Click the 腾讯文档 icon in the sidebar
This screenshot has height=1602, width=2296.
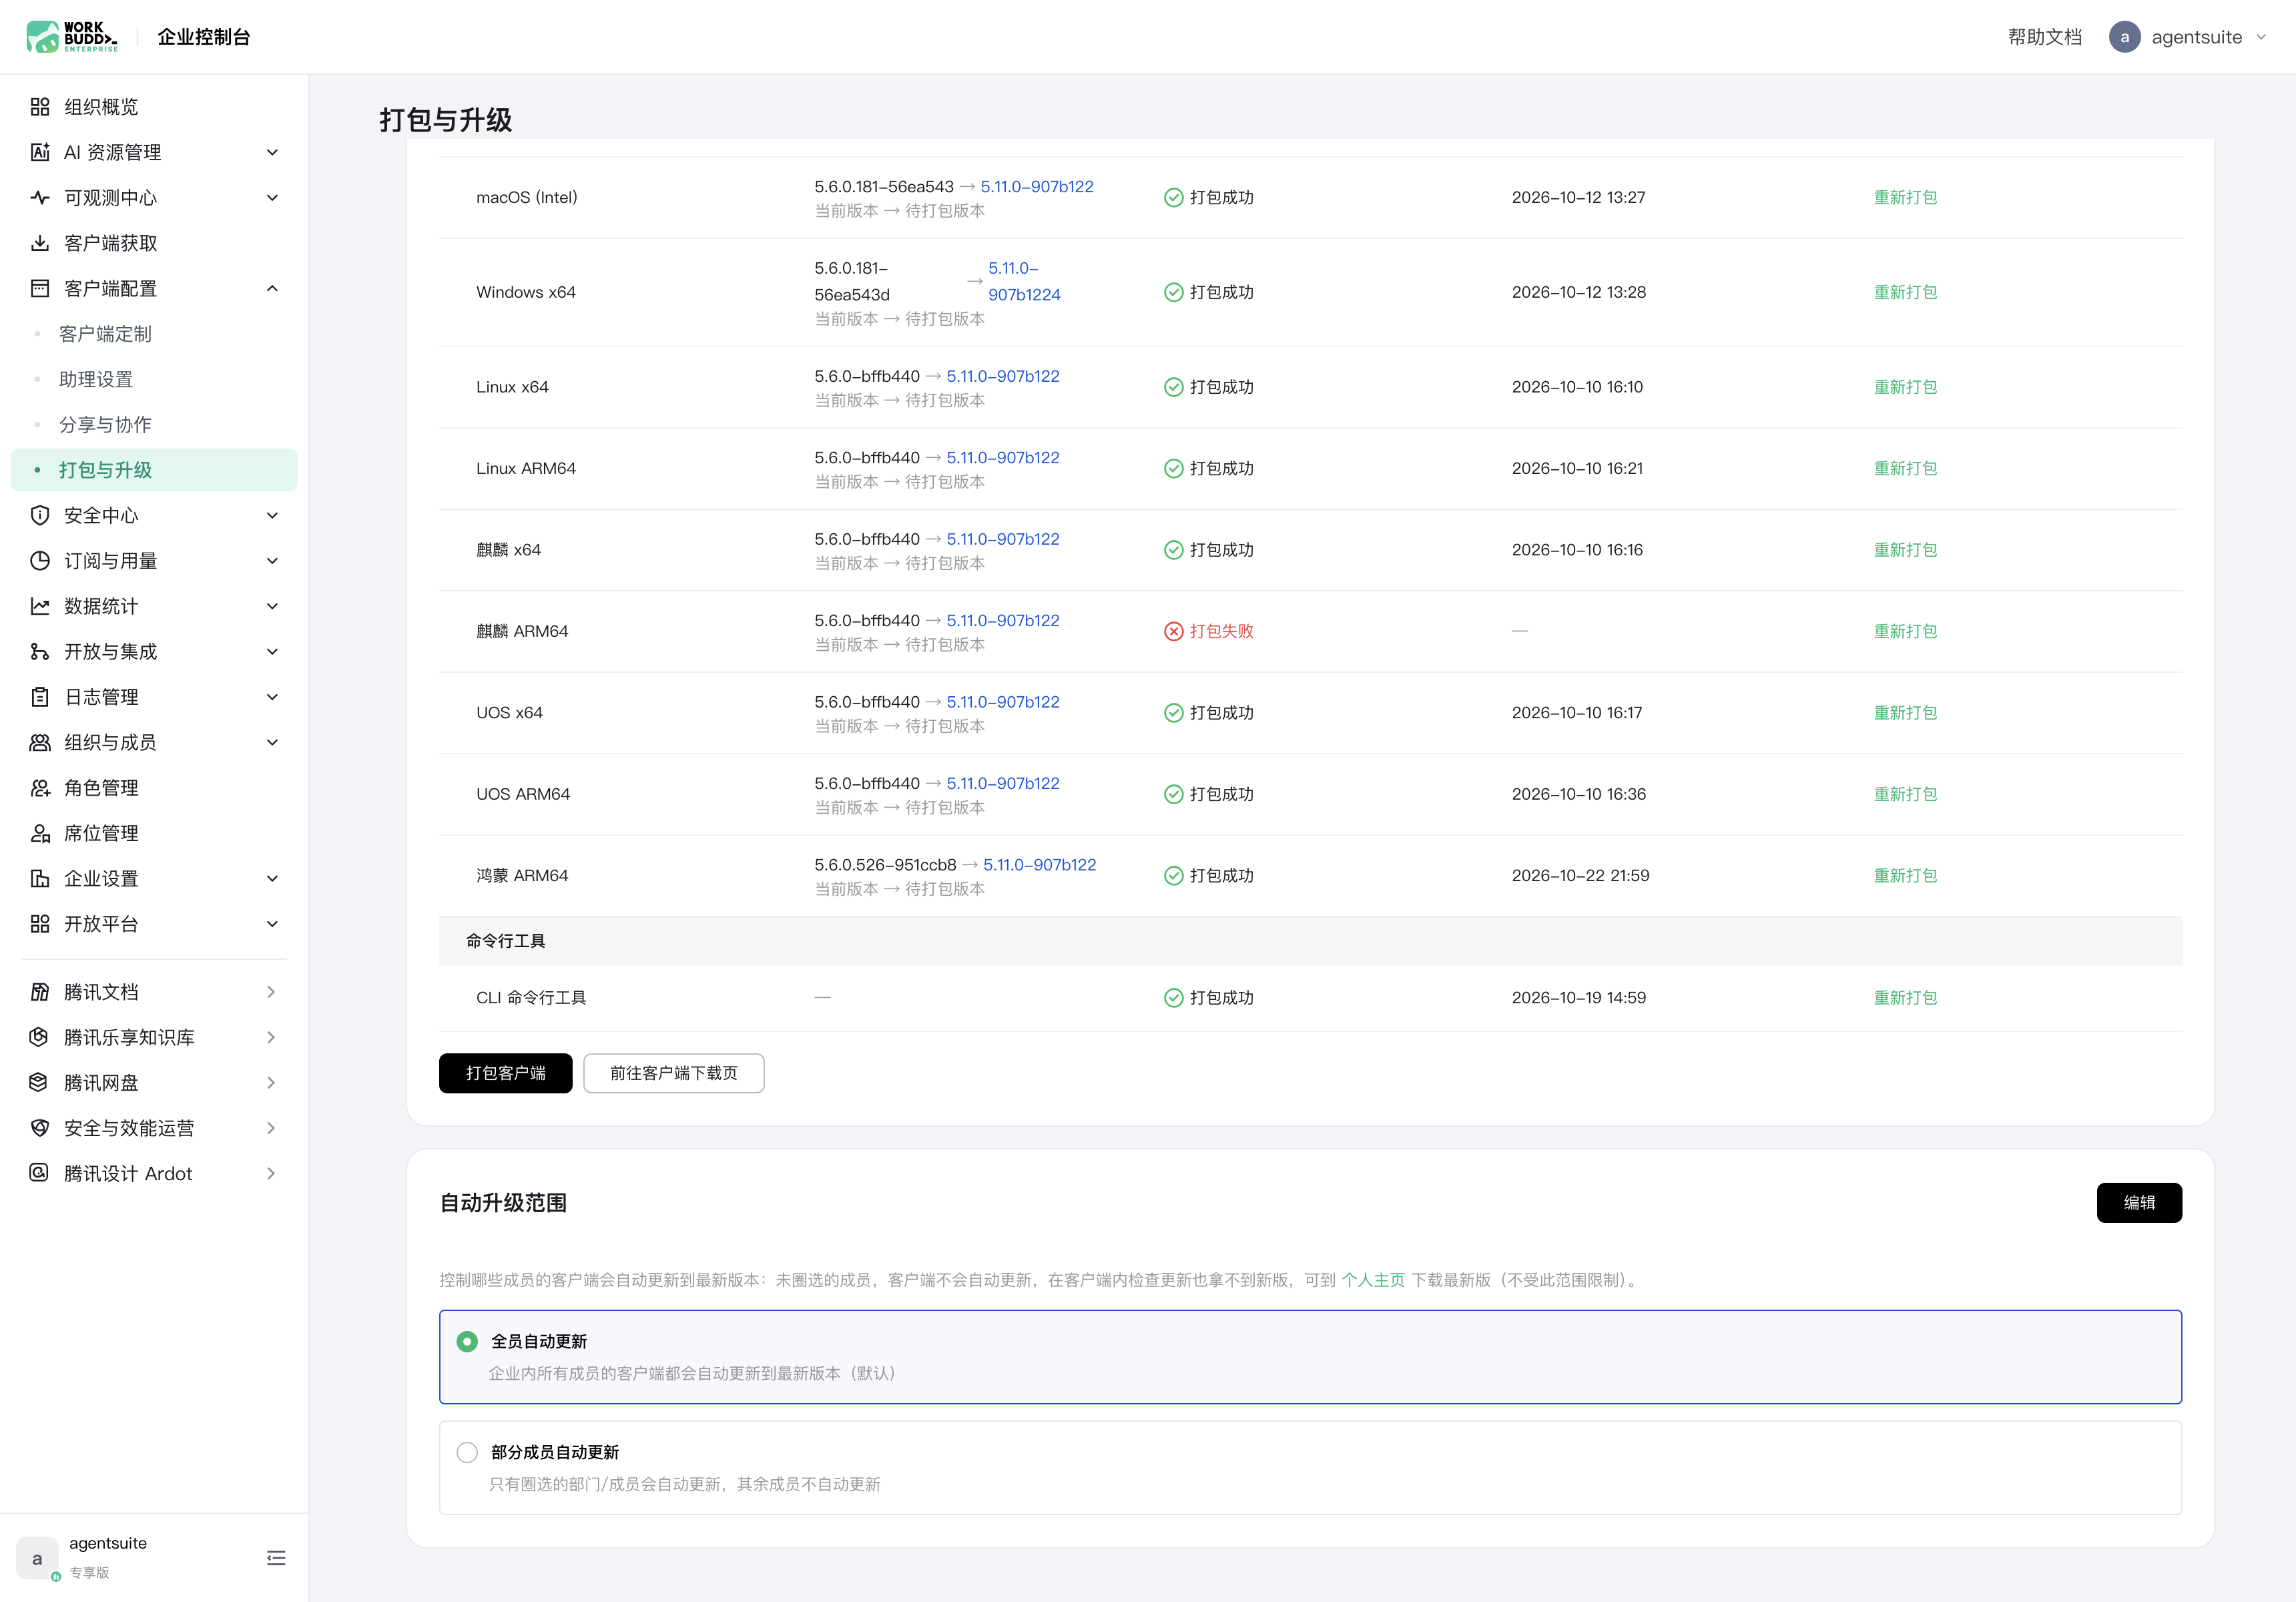click(x=40, y=992)
